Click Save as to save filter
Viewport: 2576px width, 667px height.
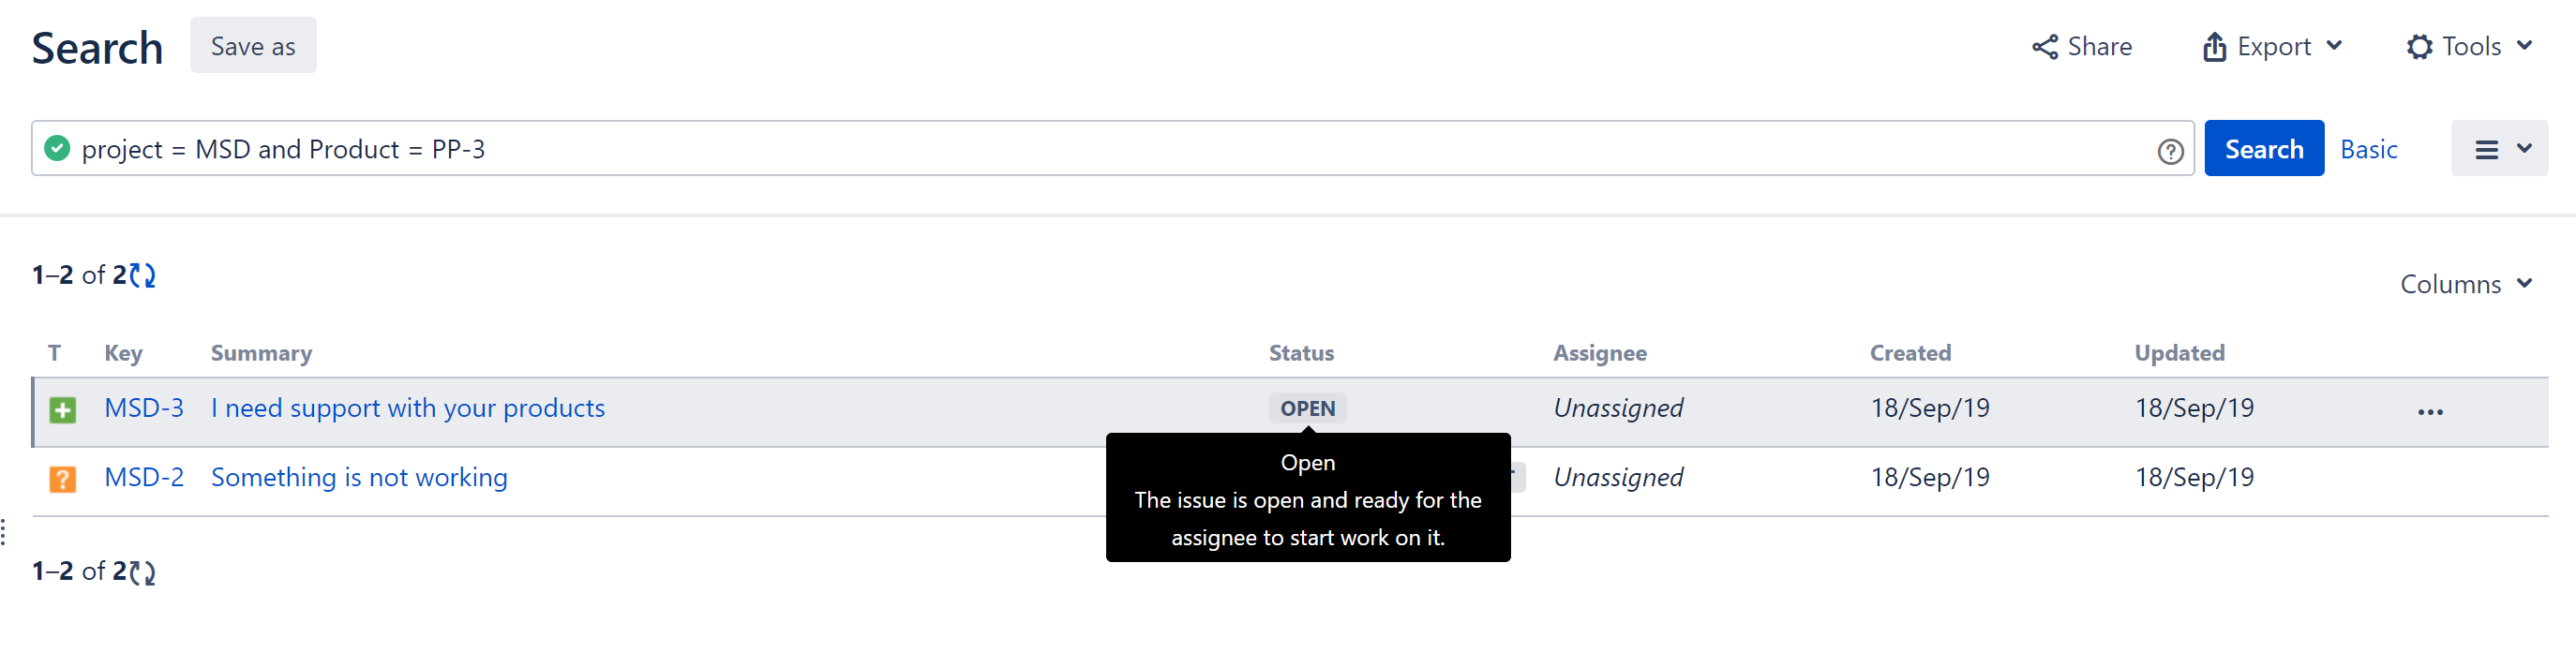[253, 46]
